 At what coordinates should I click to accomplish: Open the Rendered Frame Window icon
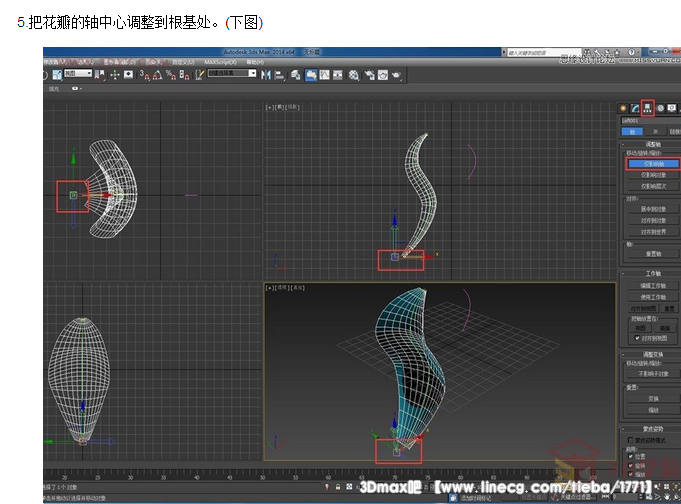pyautogui.click(x=383, y=75)
